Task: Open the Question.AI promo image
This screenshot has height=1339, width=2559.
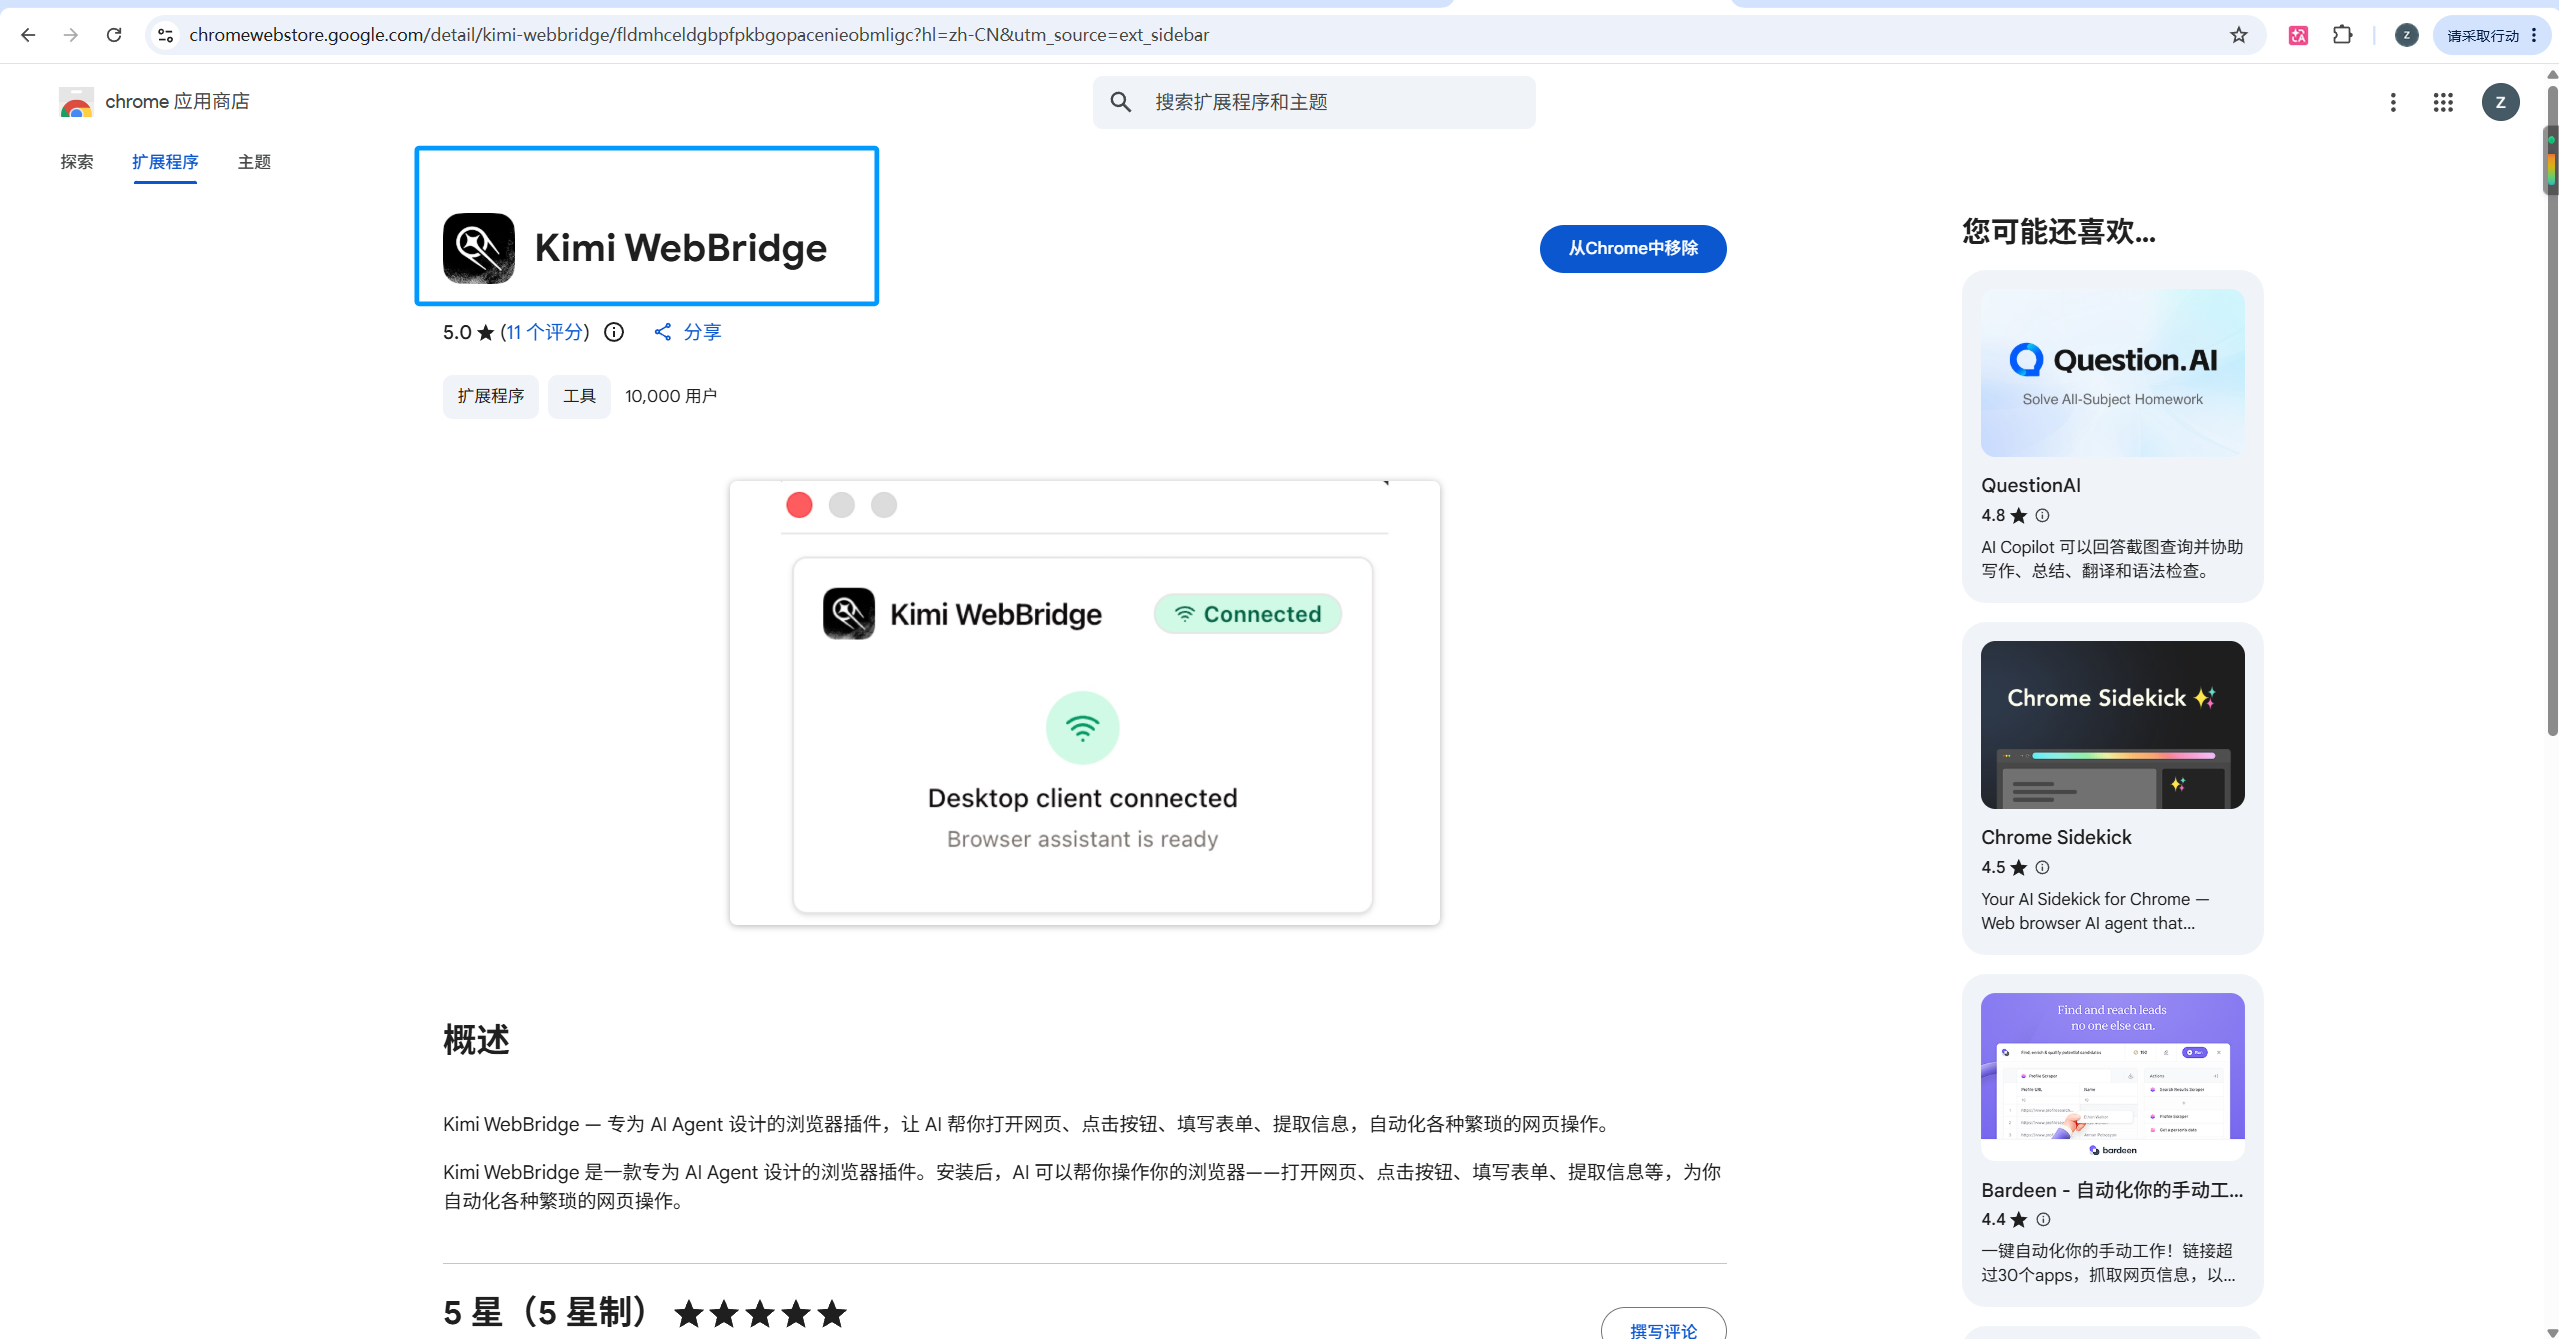Action: point(2113,373)
